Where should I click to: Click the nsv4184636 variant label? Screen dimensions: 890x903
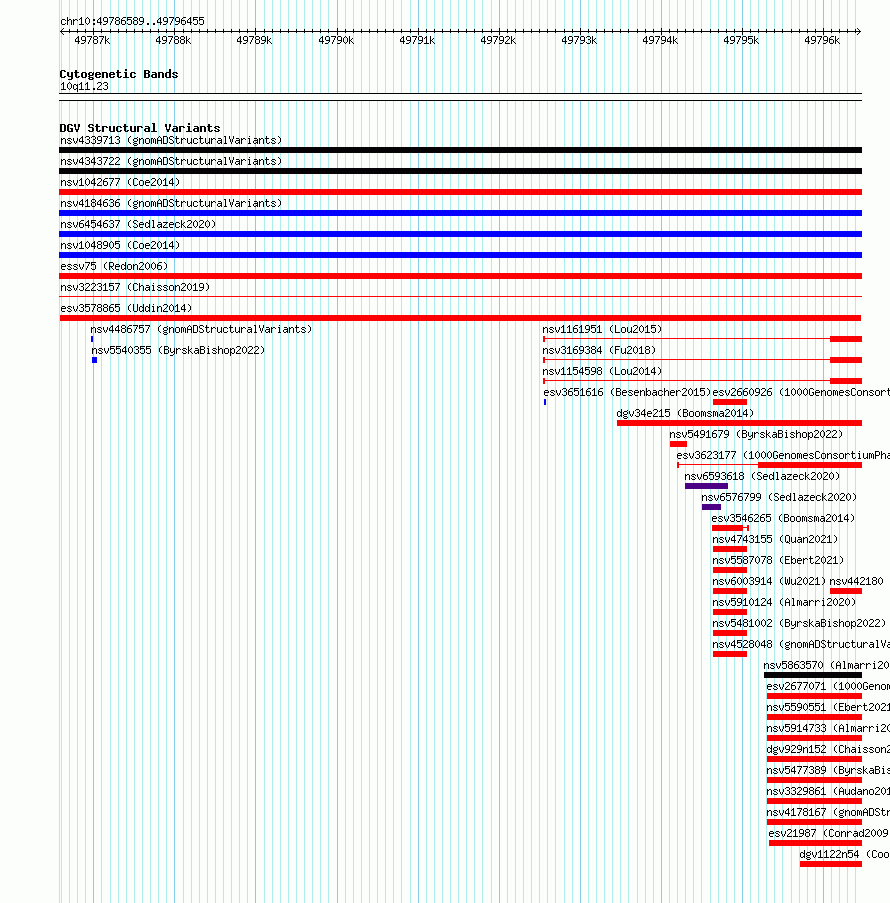click(171, 203)
